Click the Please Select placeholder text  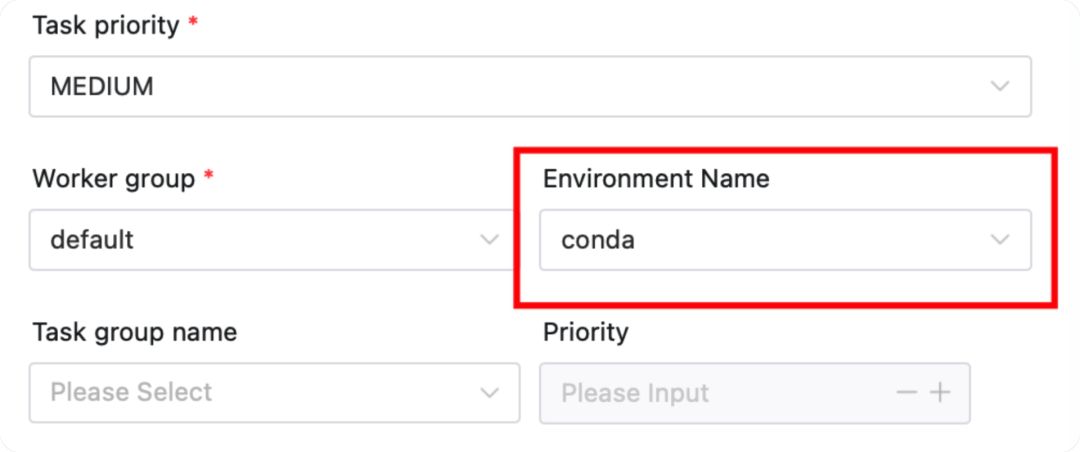pyautogui.click(x=131, y=392)
